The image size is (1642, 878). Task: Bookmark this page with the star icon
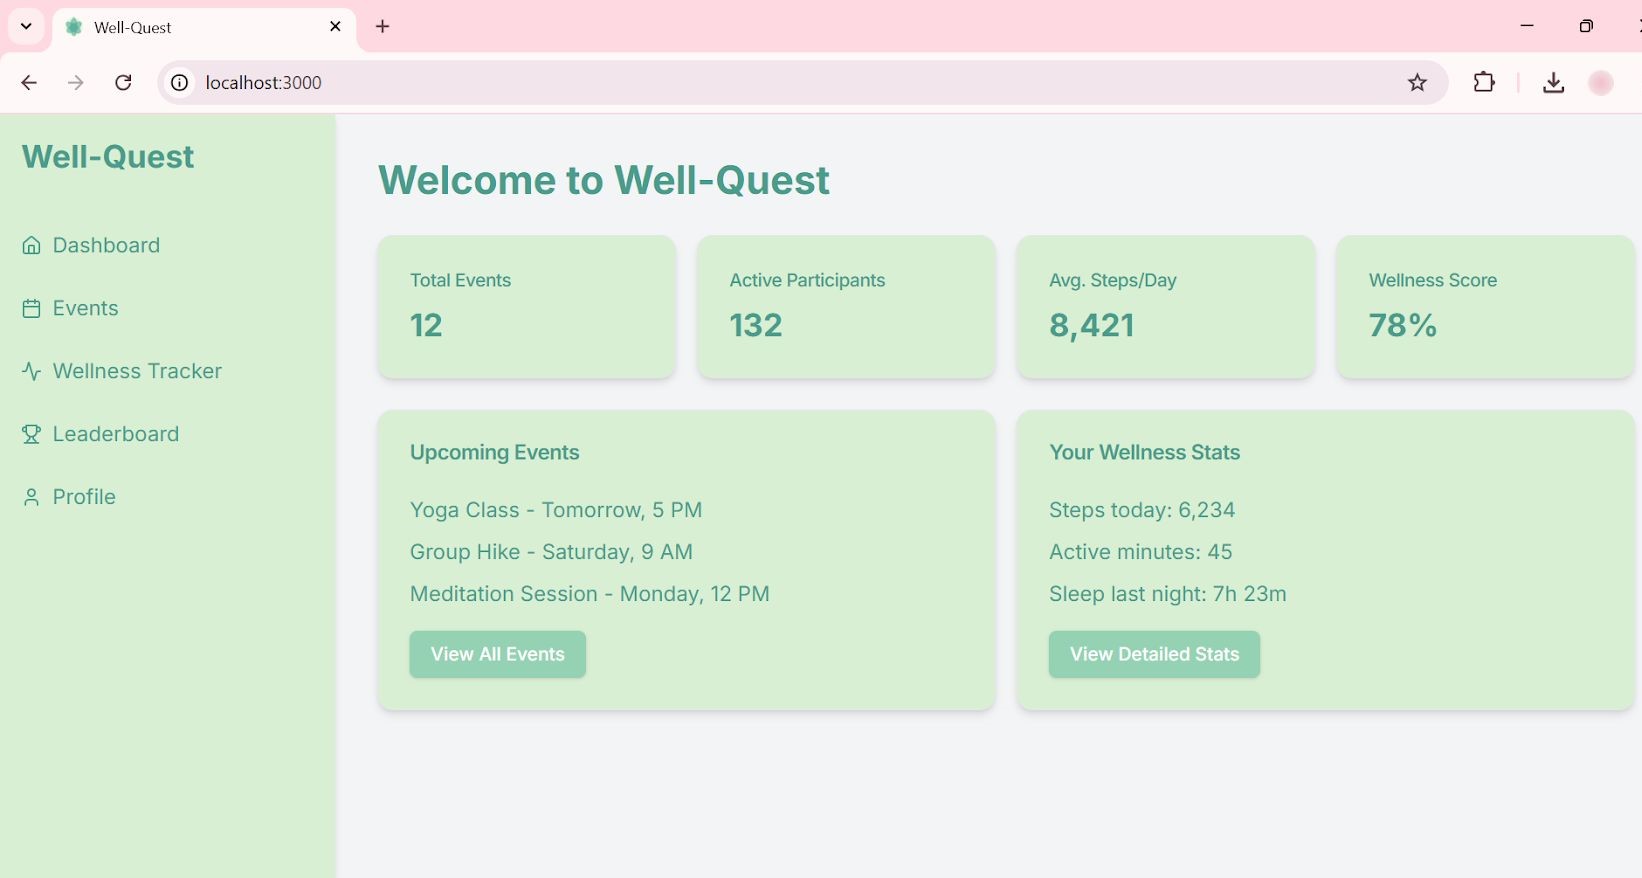tap(1417, 83)
